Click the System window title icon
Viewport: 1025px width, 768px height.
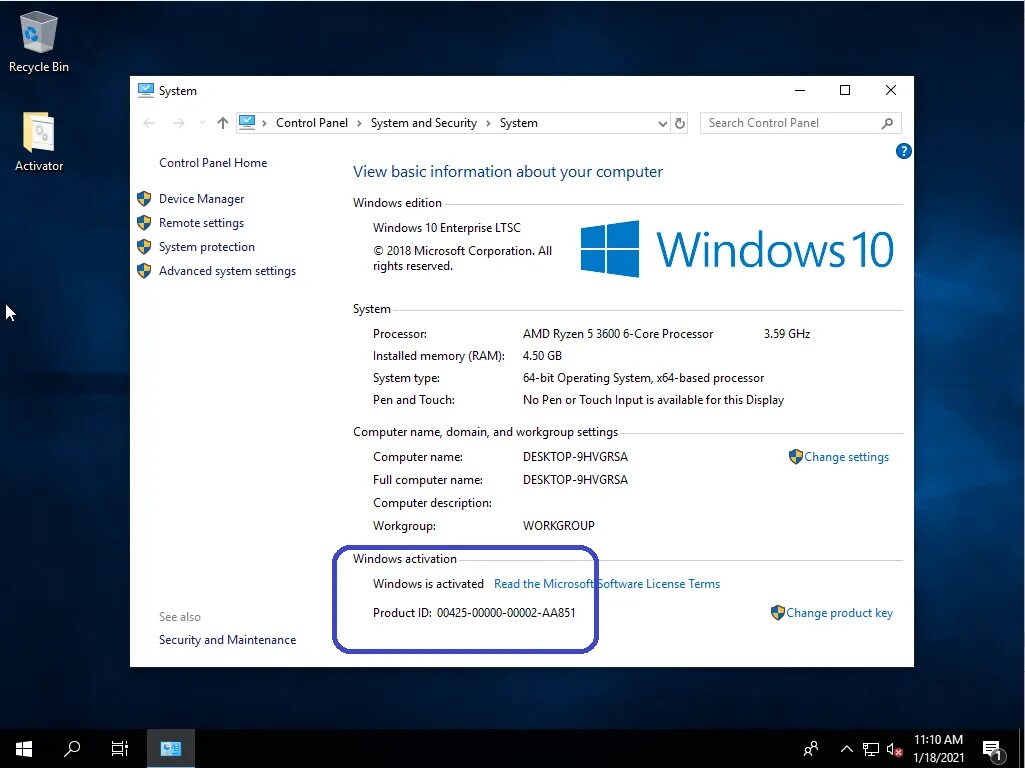tap(146, 90)
